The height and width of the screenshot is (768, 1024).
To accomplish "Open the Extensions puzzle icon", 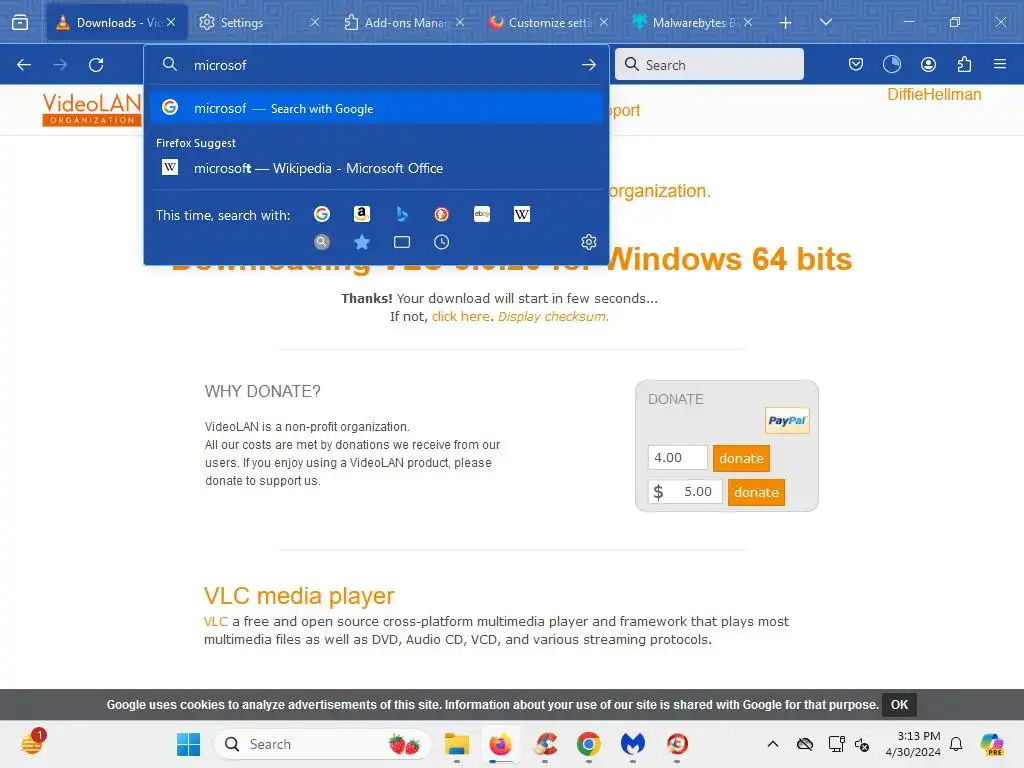I will [964, 64].
